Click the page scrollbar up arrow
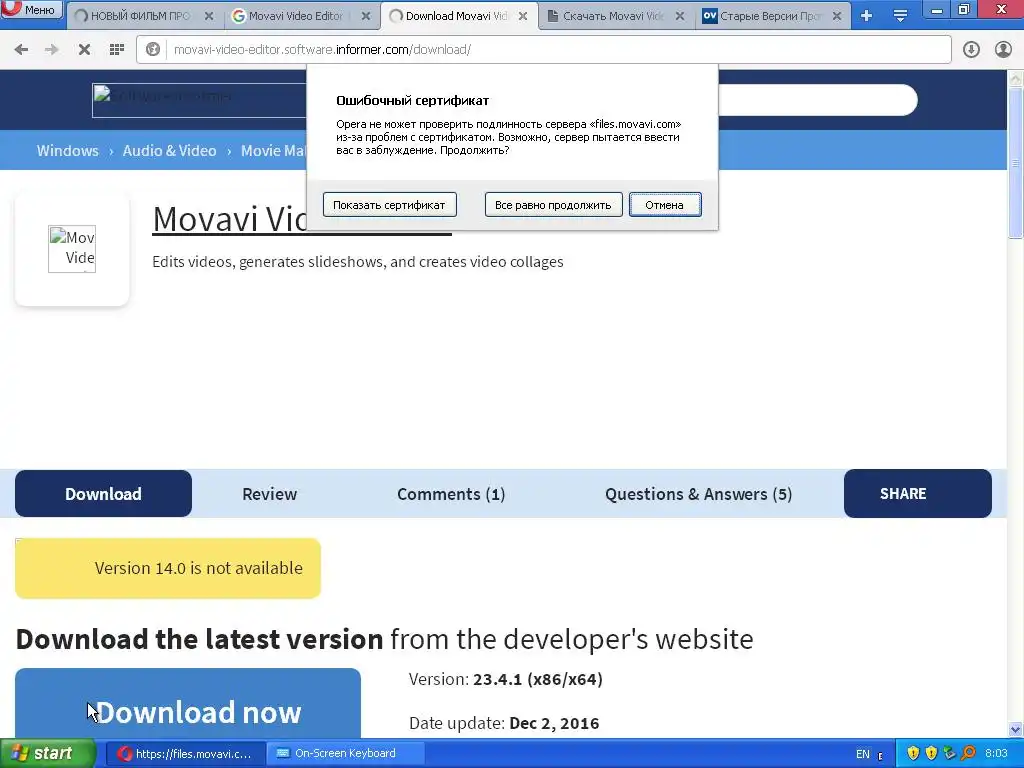The height and width of the screenshot is (768, 1024). (1016, 79)
